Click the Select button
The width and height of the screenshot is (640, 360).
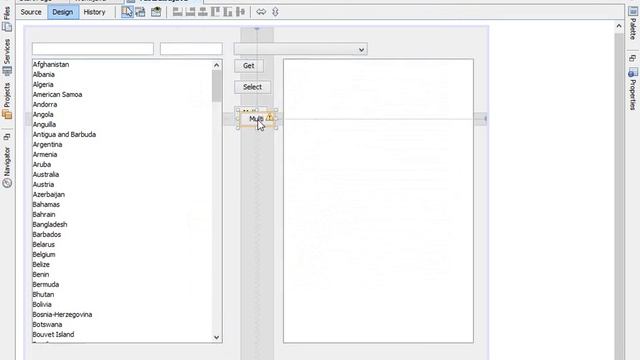[x=252, y=87]
